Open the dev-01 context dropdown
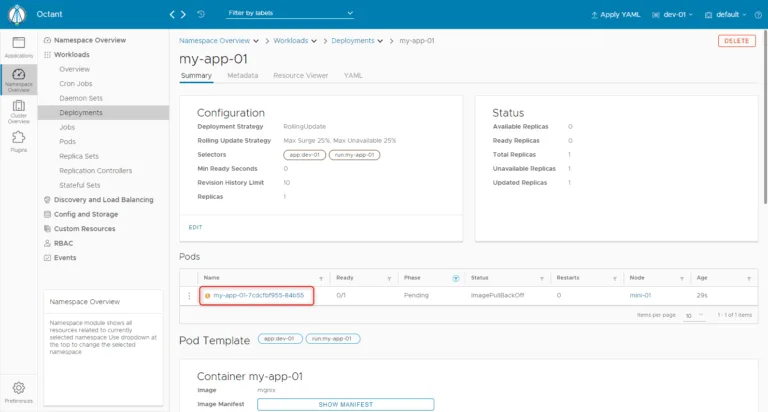This screenshot has width=768, height=412. (x=672, y=15)
